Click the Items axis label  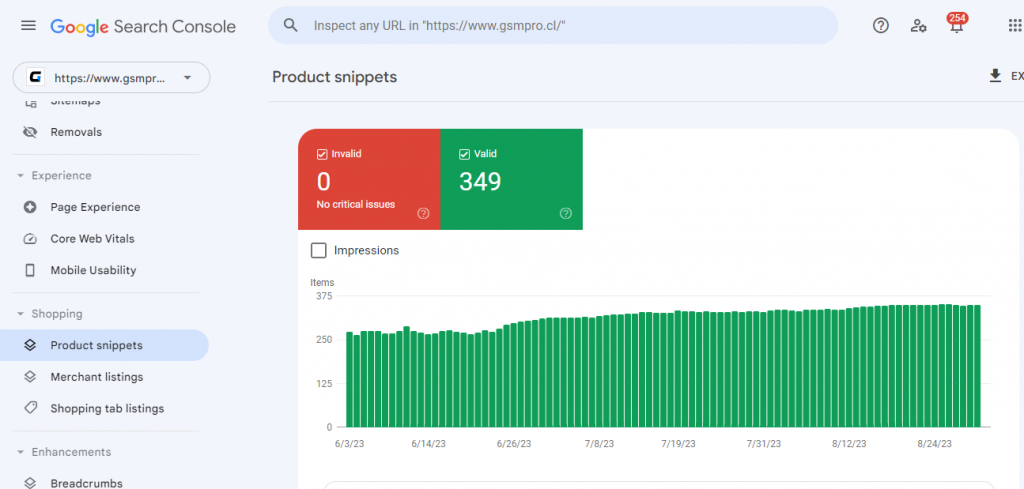(x=322, y=283)
